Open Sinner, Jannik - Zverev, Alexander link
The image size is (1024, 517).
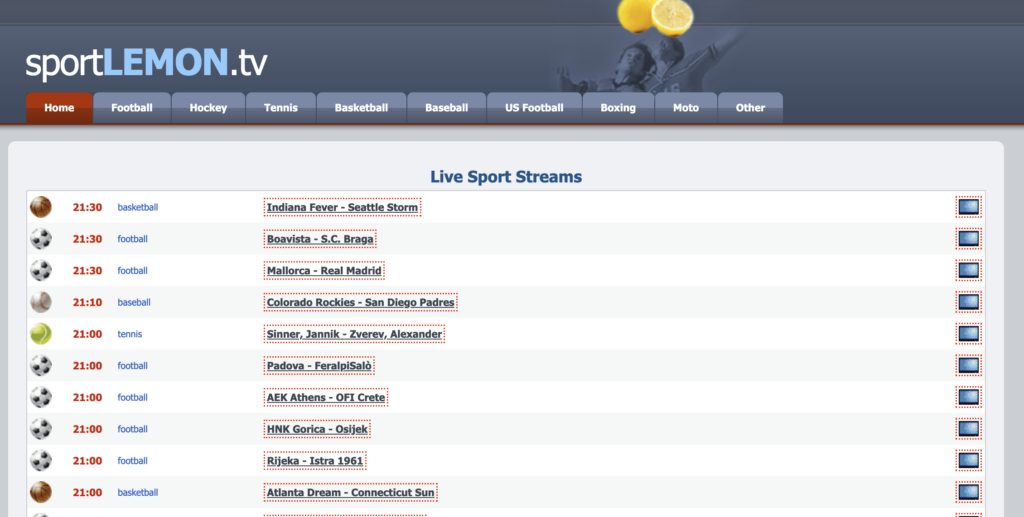coord(355,334)
